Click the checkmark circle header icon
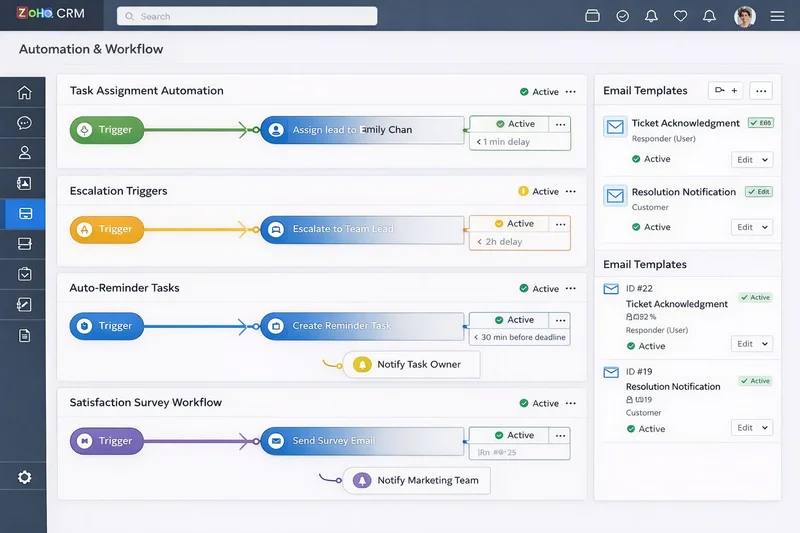The width and height of the screenshot is (800, 533). coord(622,16)
